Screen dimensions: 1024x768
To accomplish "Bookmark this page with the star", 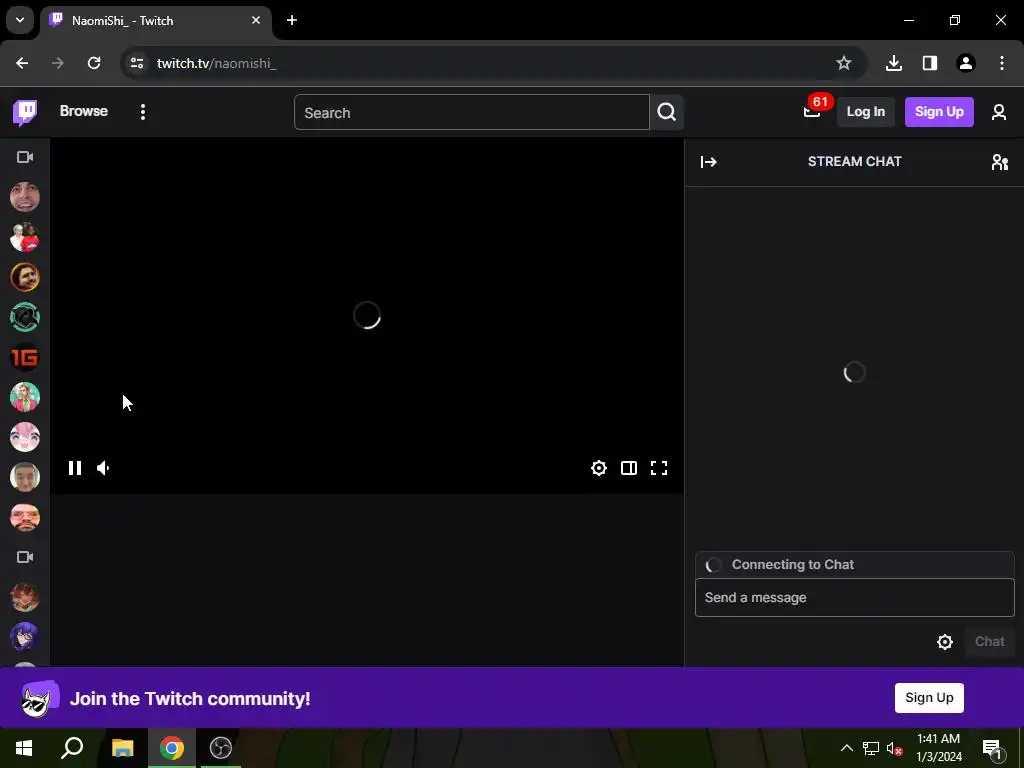I will point(844,63).
